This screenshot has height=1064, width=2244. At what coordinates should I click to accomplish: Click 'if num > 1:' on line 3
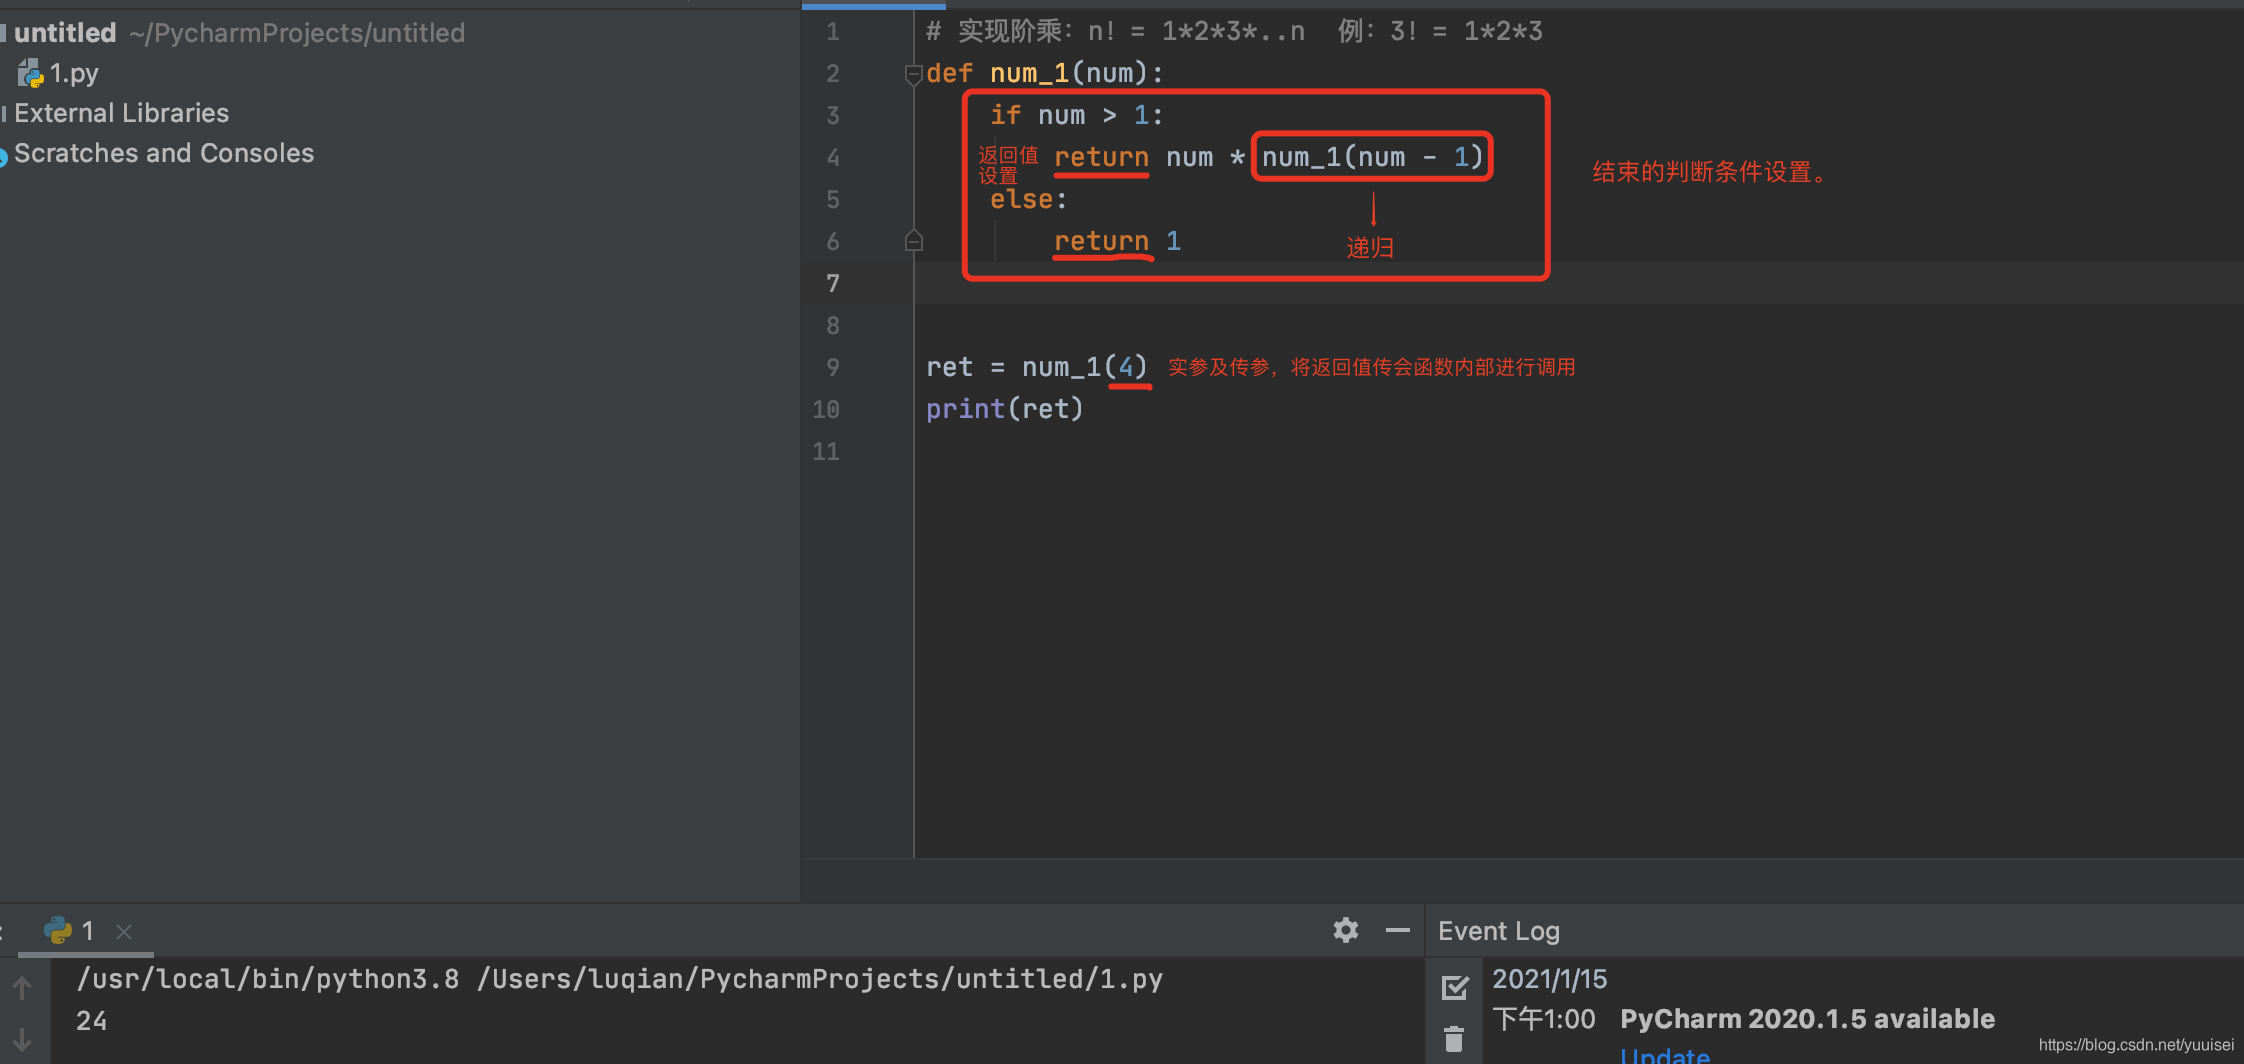[x=1077, y=115]
